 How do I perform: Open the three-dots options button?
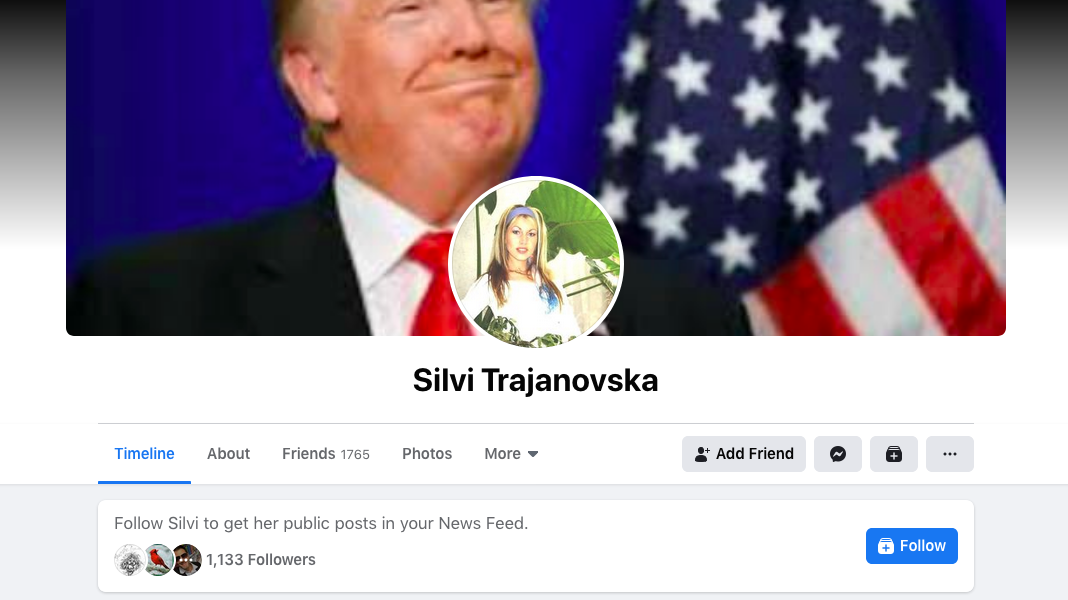949,454
